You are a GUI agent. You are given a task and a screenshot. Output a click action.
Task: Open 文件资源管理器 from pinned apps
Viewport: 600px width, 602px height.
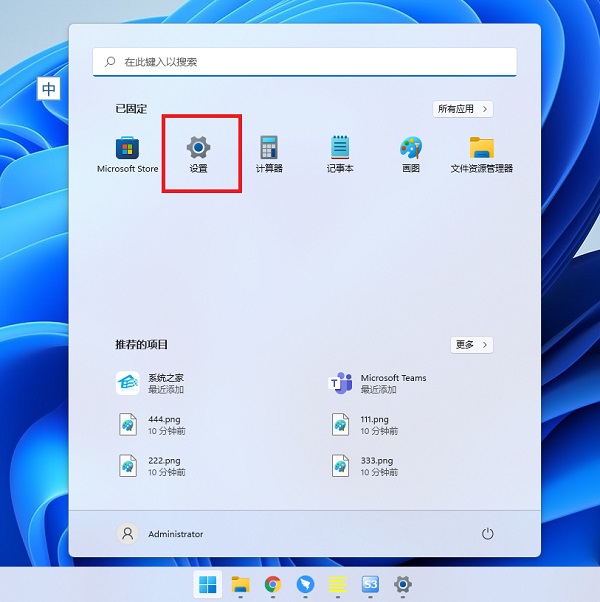tap(482, 154)
